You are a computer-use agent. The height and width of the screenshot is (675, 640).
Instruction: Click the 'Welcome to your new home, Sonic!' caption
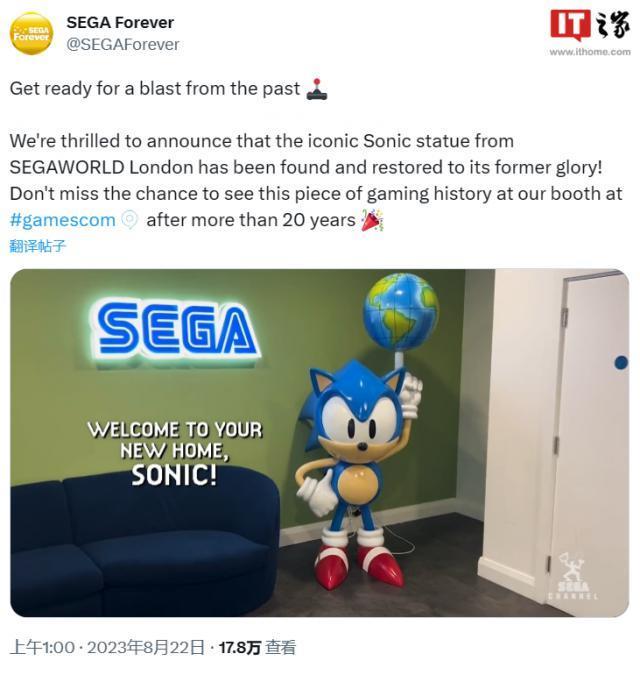(x=175, y=451)
